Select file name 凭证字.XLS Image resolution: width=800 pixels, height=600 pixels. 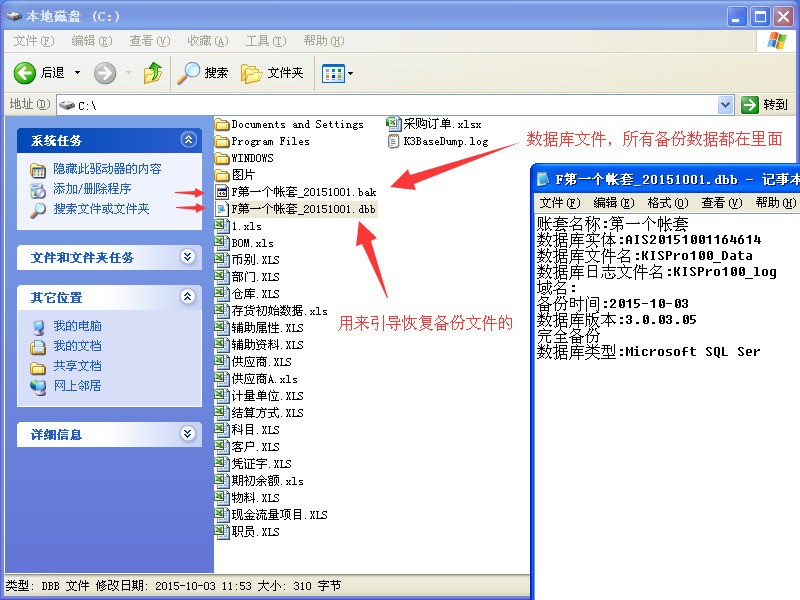click(x=262, y=464)
